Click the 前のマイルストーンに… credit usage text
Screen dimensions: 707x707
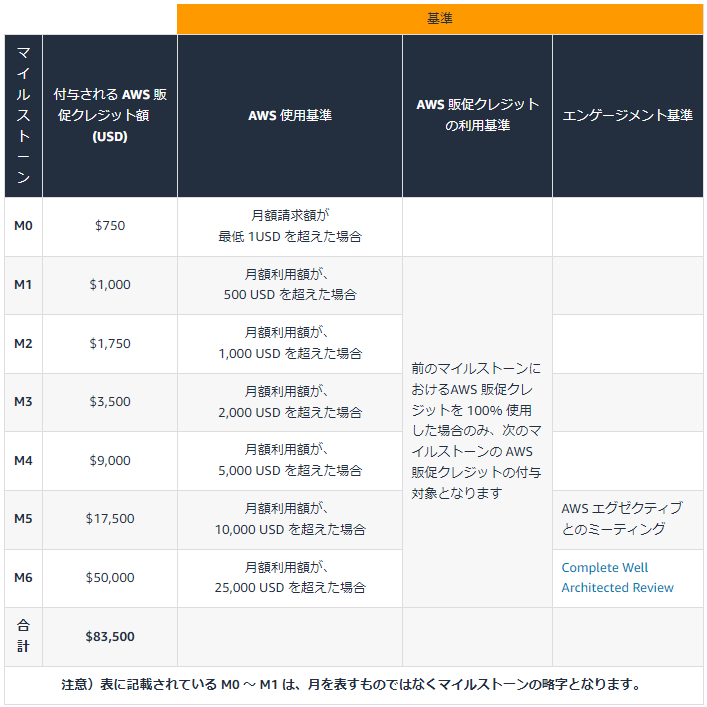476,431
